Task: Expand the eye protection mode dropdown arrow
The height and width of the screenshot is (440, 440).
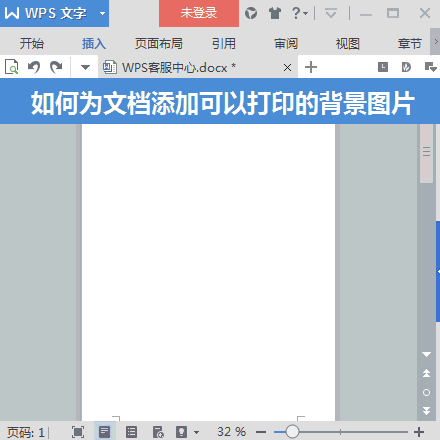Action: click(196, 432)
